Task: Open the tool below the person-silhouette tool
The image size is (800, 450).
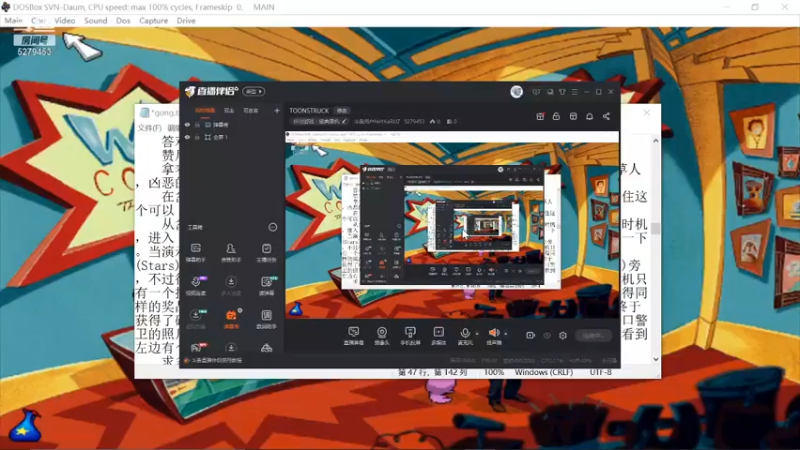Action: point(231,285)
